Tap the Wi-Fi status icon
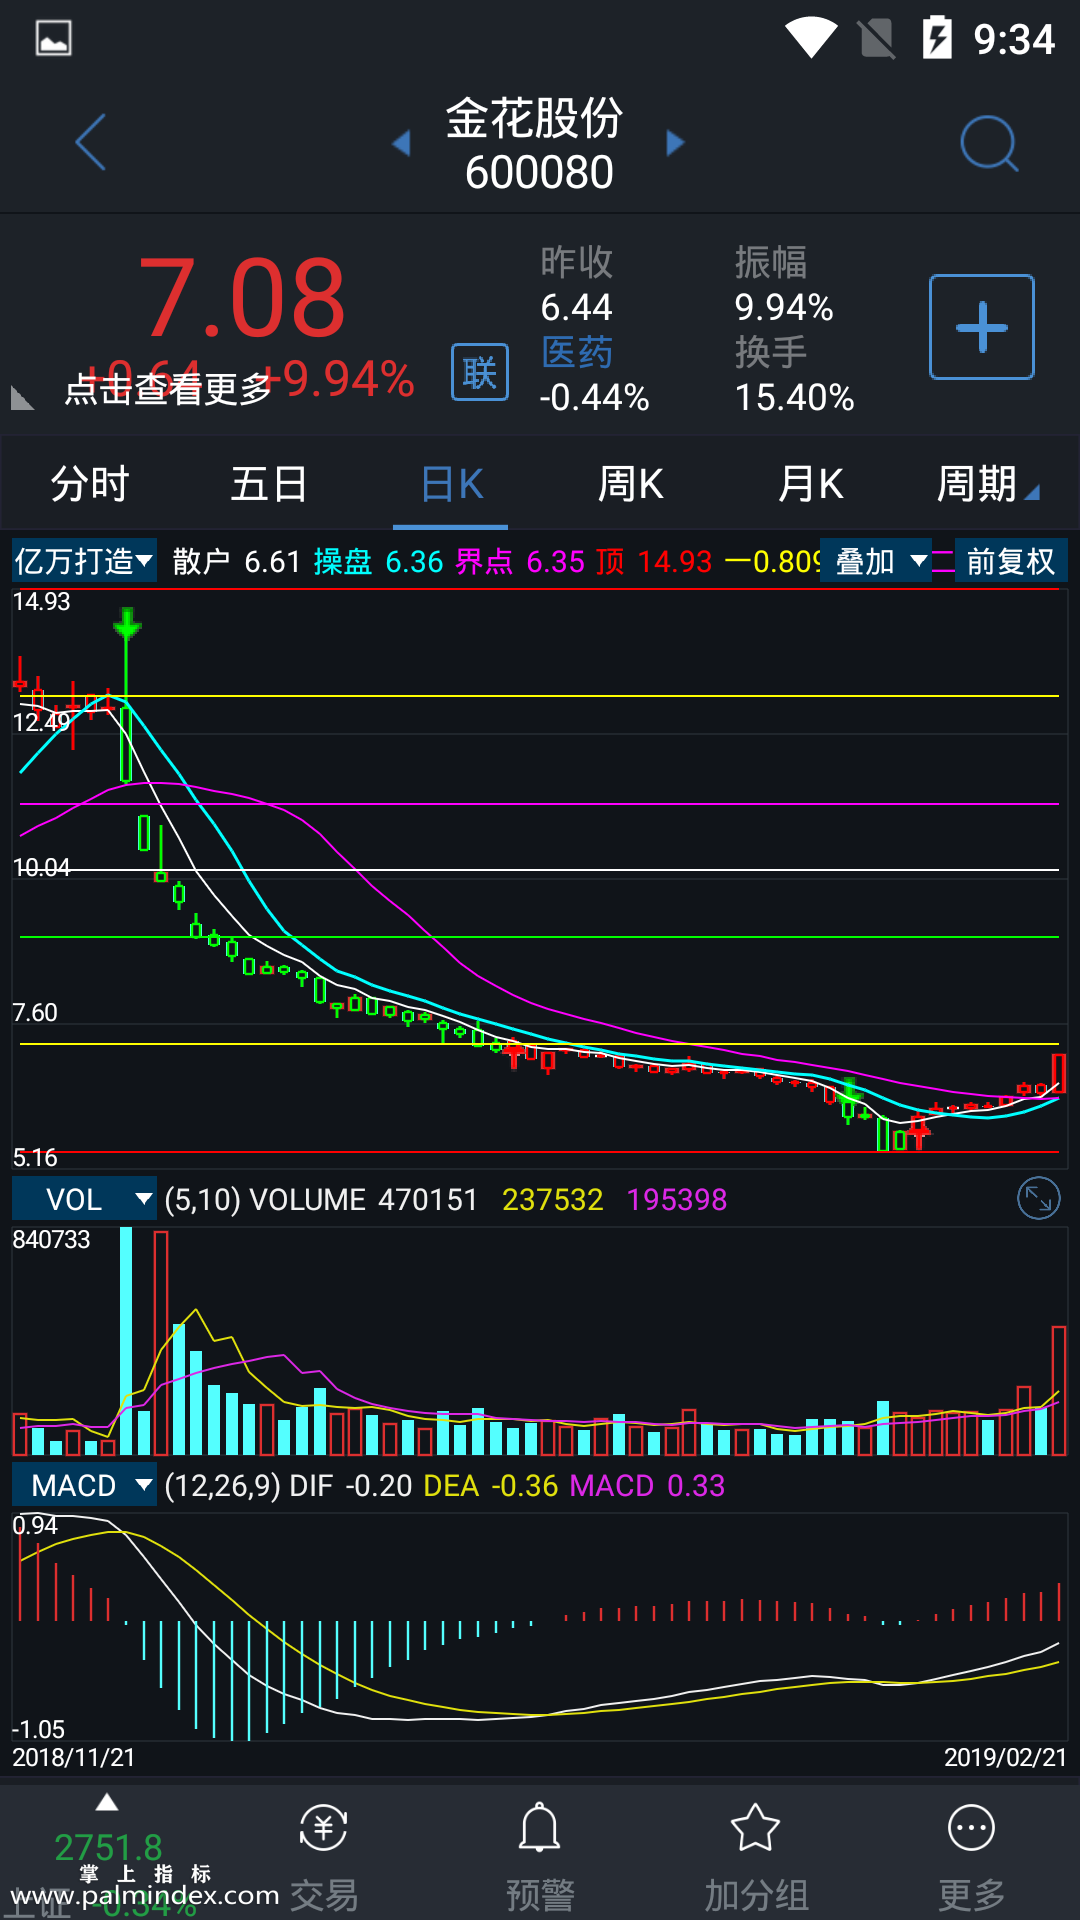This screenshot has width=1080, height=1920. point(811,38)
